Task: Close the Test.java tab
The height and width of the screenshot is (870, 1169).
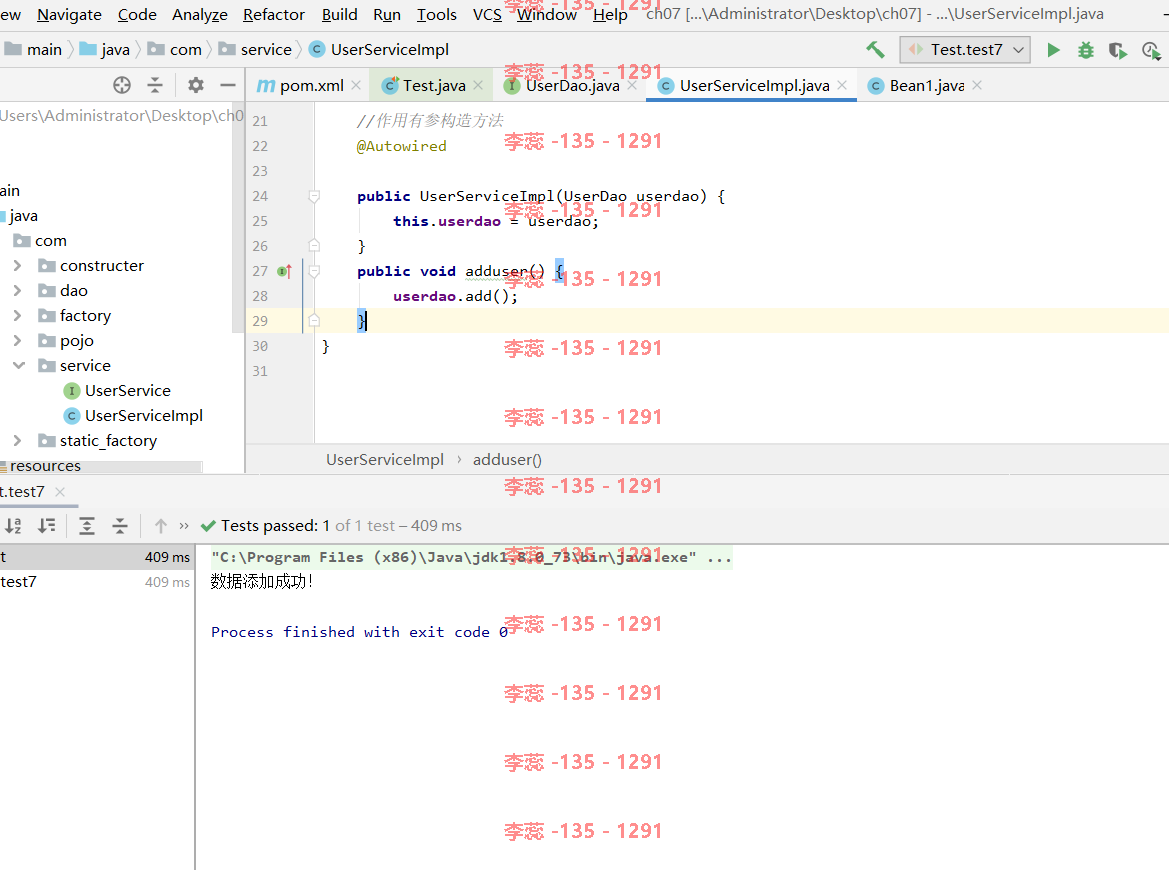Action: tap(479, 86)
